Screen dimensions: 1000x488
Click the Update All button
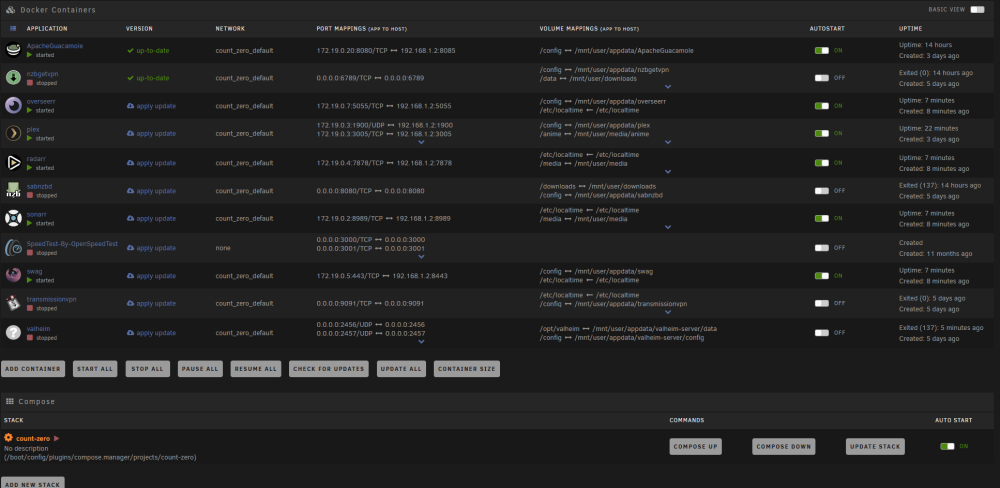pos(401,369)
